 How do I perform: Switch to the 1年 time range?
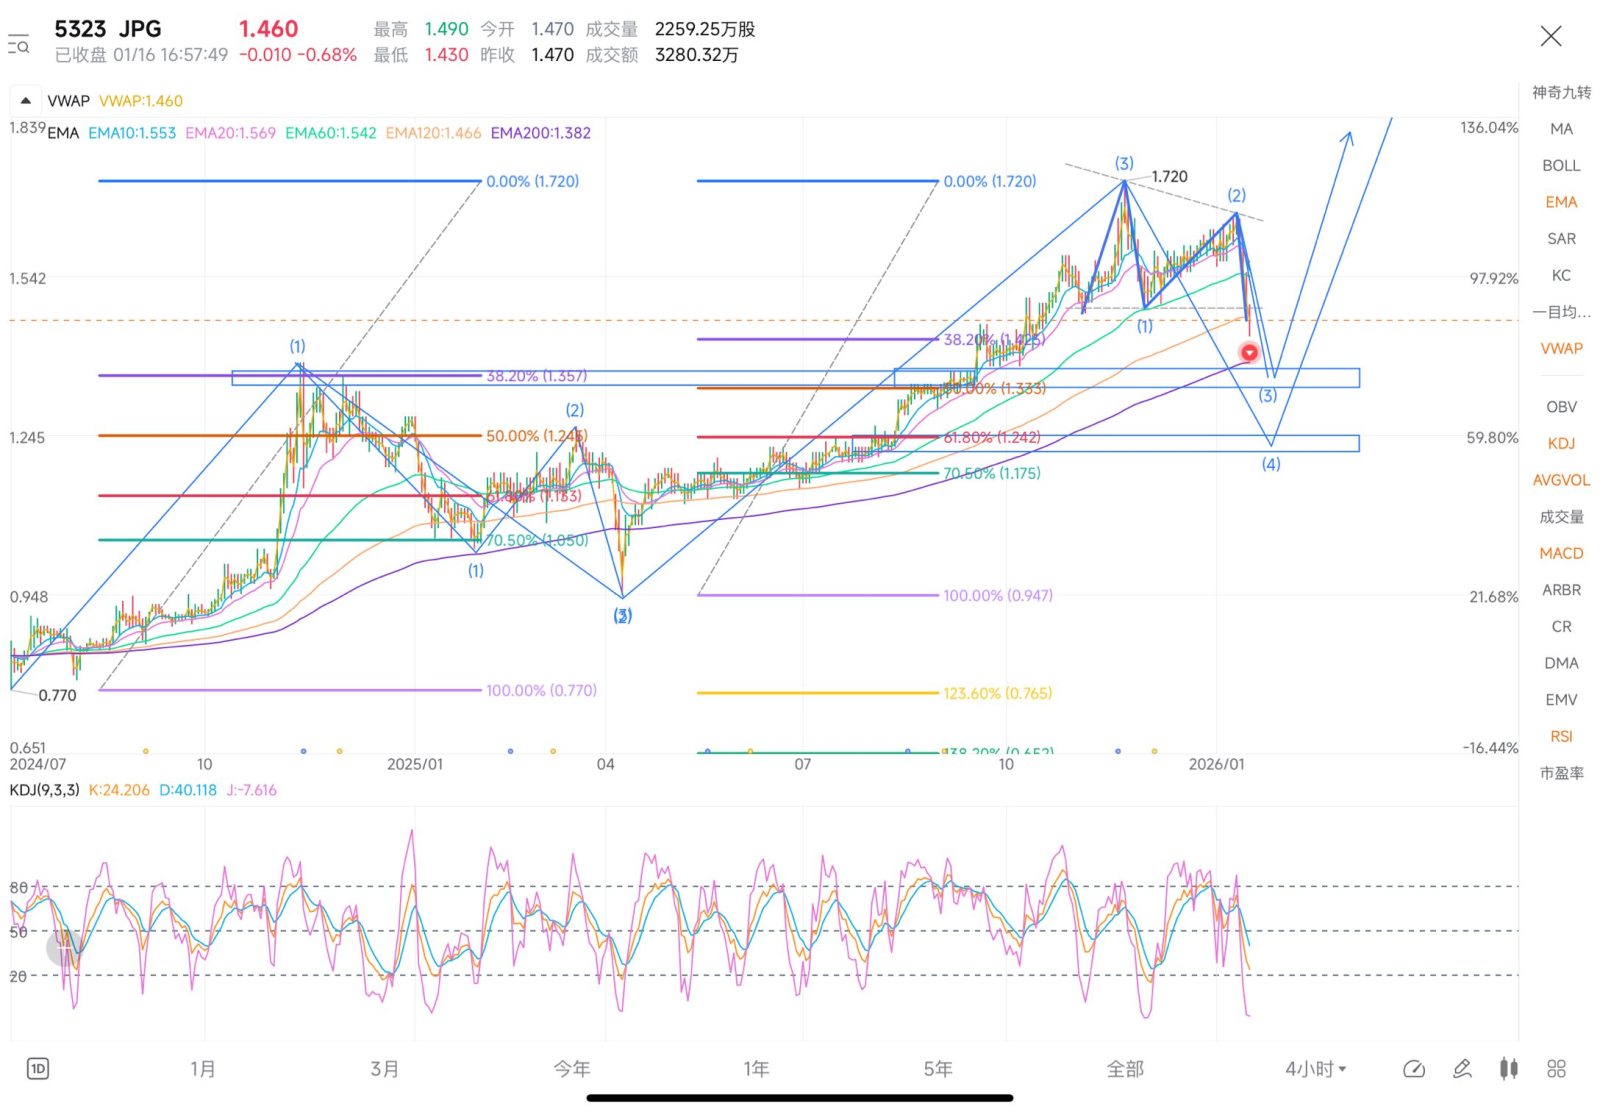(756, 1069)
